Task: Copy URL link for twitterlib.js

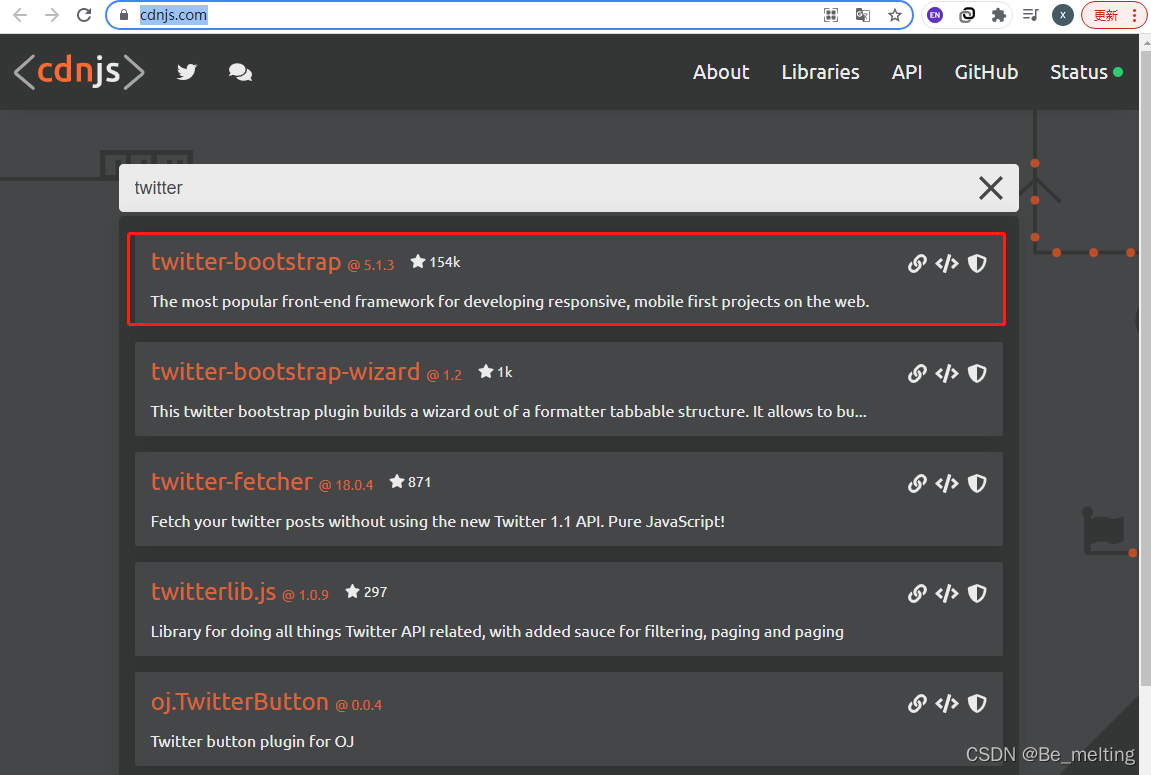Action: click(x=917, y=594)
